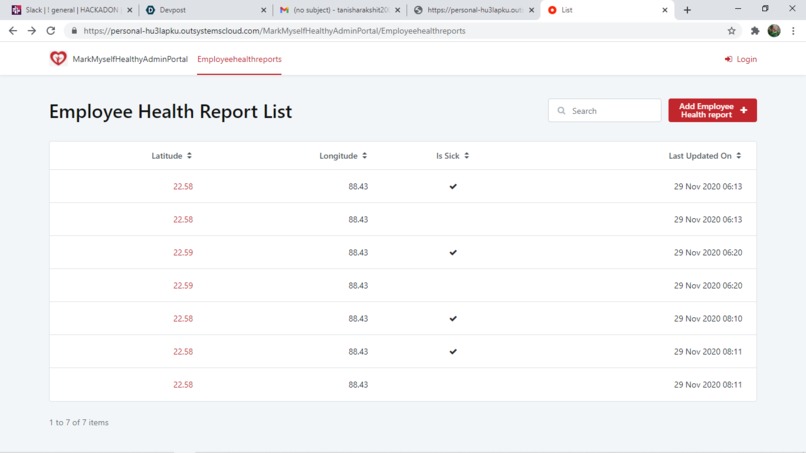Open the 22.58 latitude link dated 06:13 with checkmark
806x453 pixels.
(x=183, y=186)
